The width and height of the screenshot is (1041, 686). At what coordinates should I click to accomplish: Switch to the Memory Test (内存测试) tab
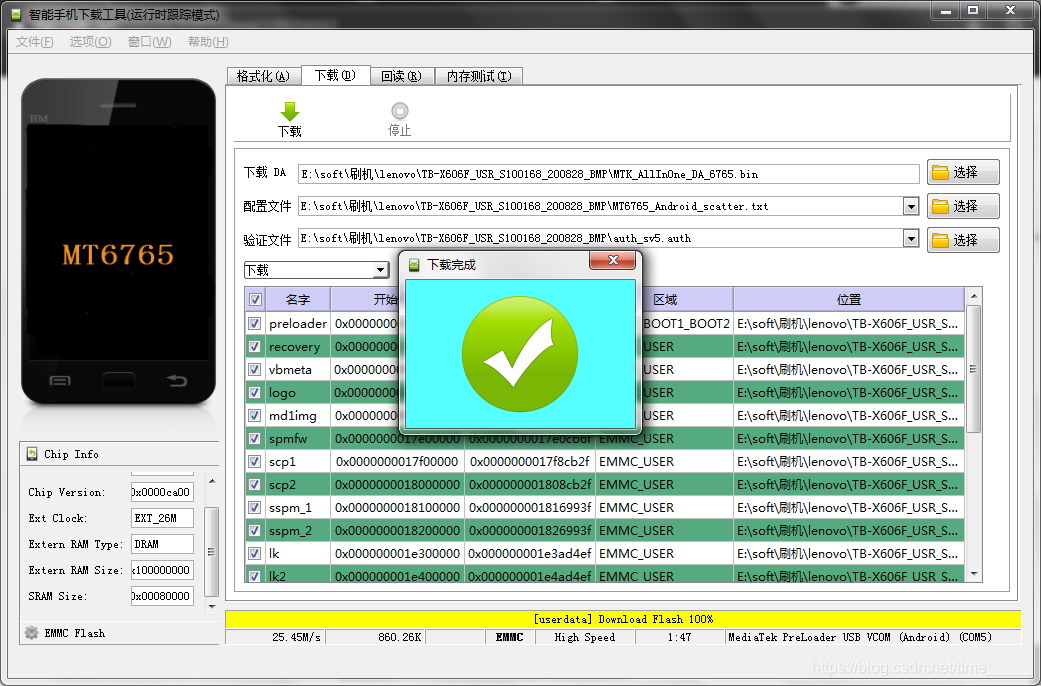coord(479,76)
